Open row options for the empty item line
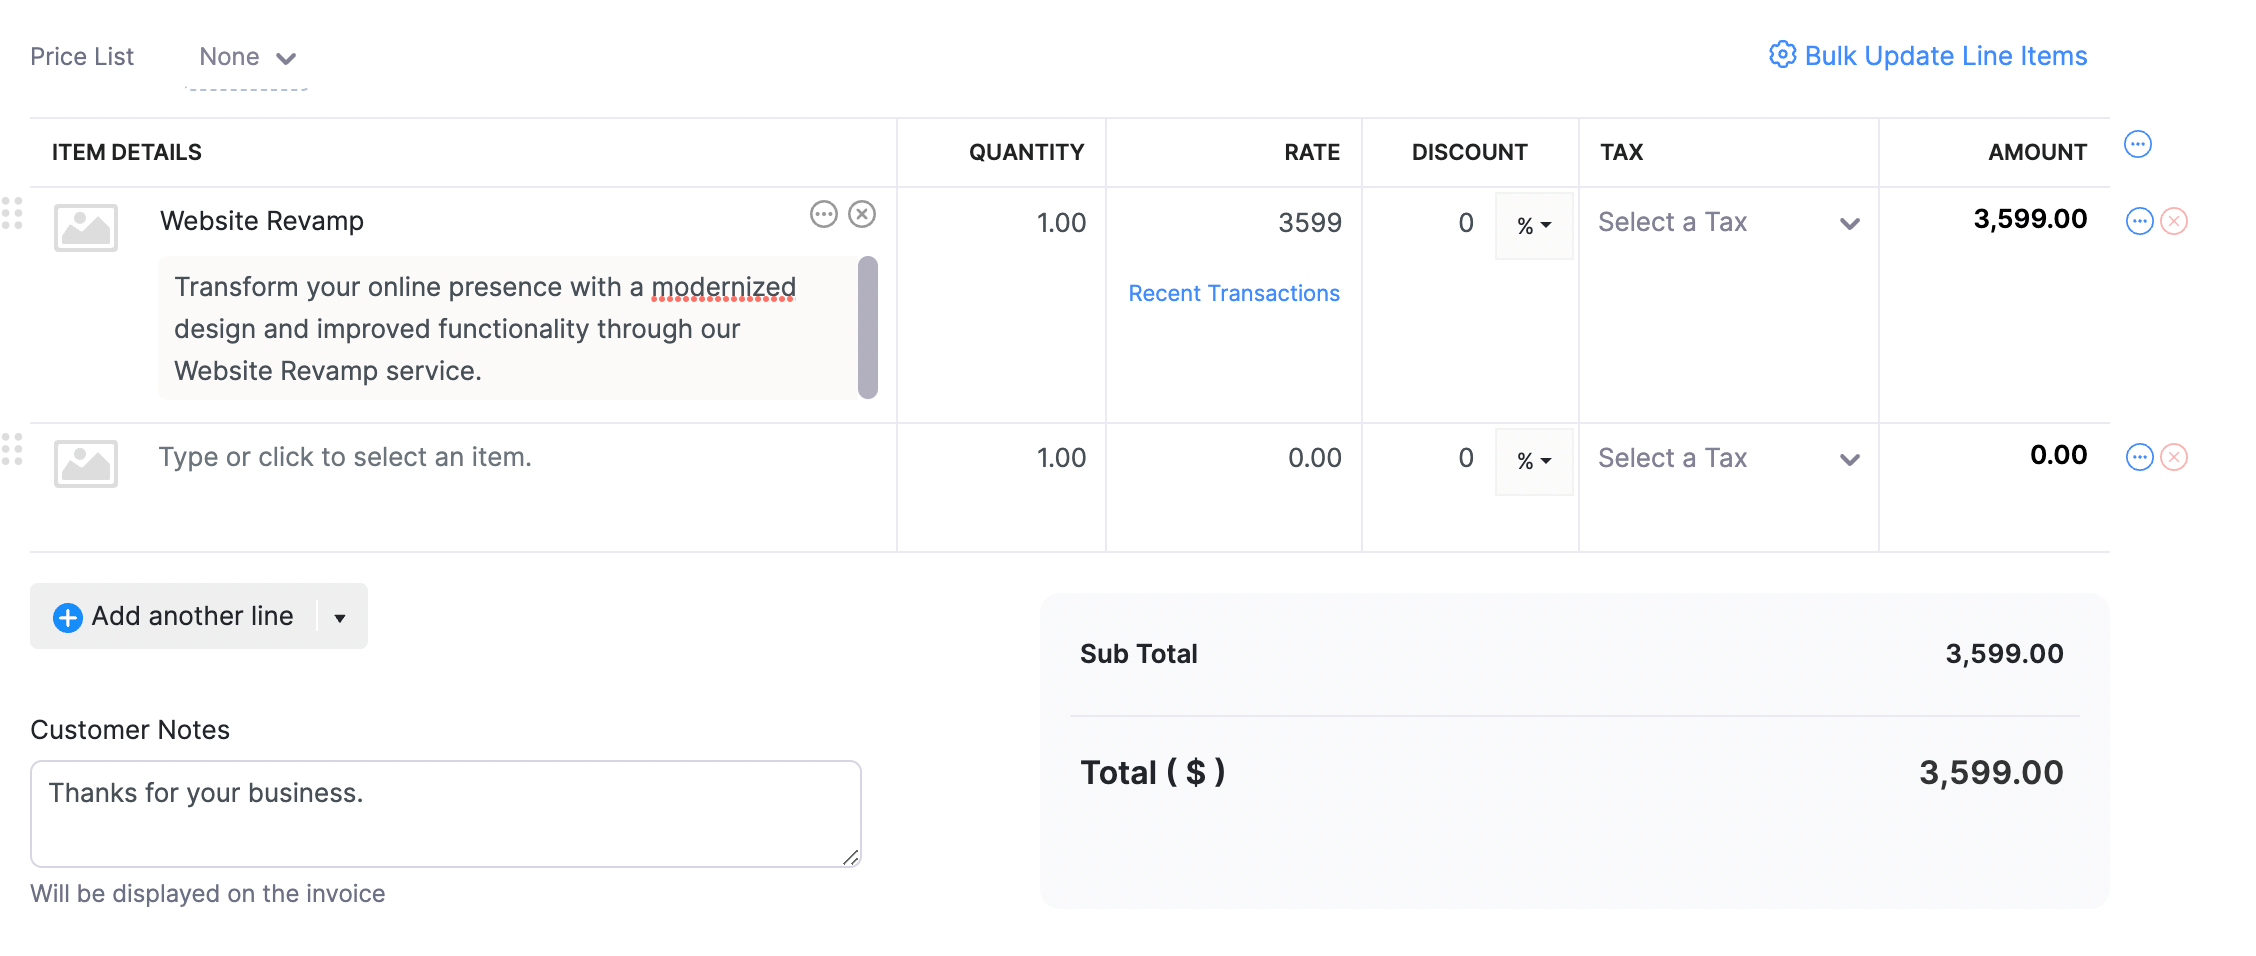2256x956 pixels. pyautogui.click(x=2138, y=457)
